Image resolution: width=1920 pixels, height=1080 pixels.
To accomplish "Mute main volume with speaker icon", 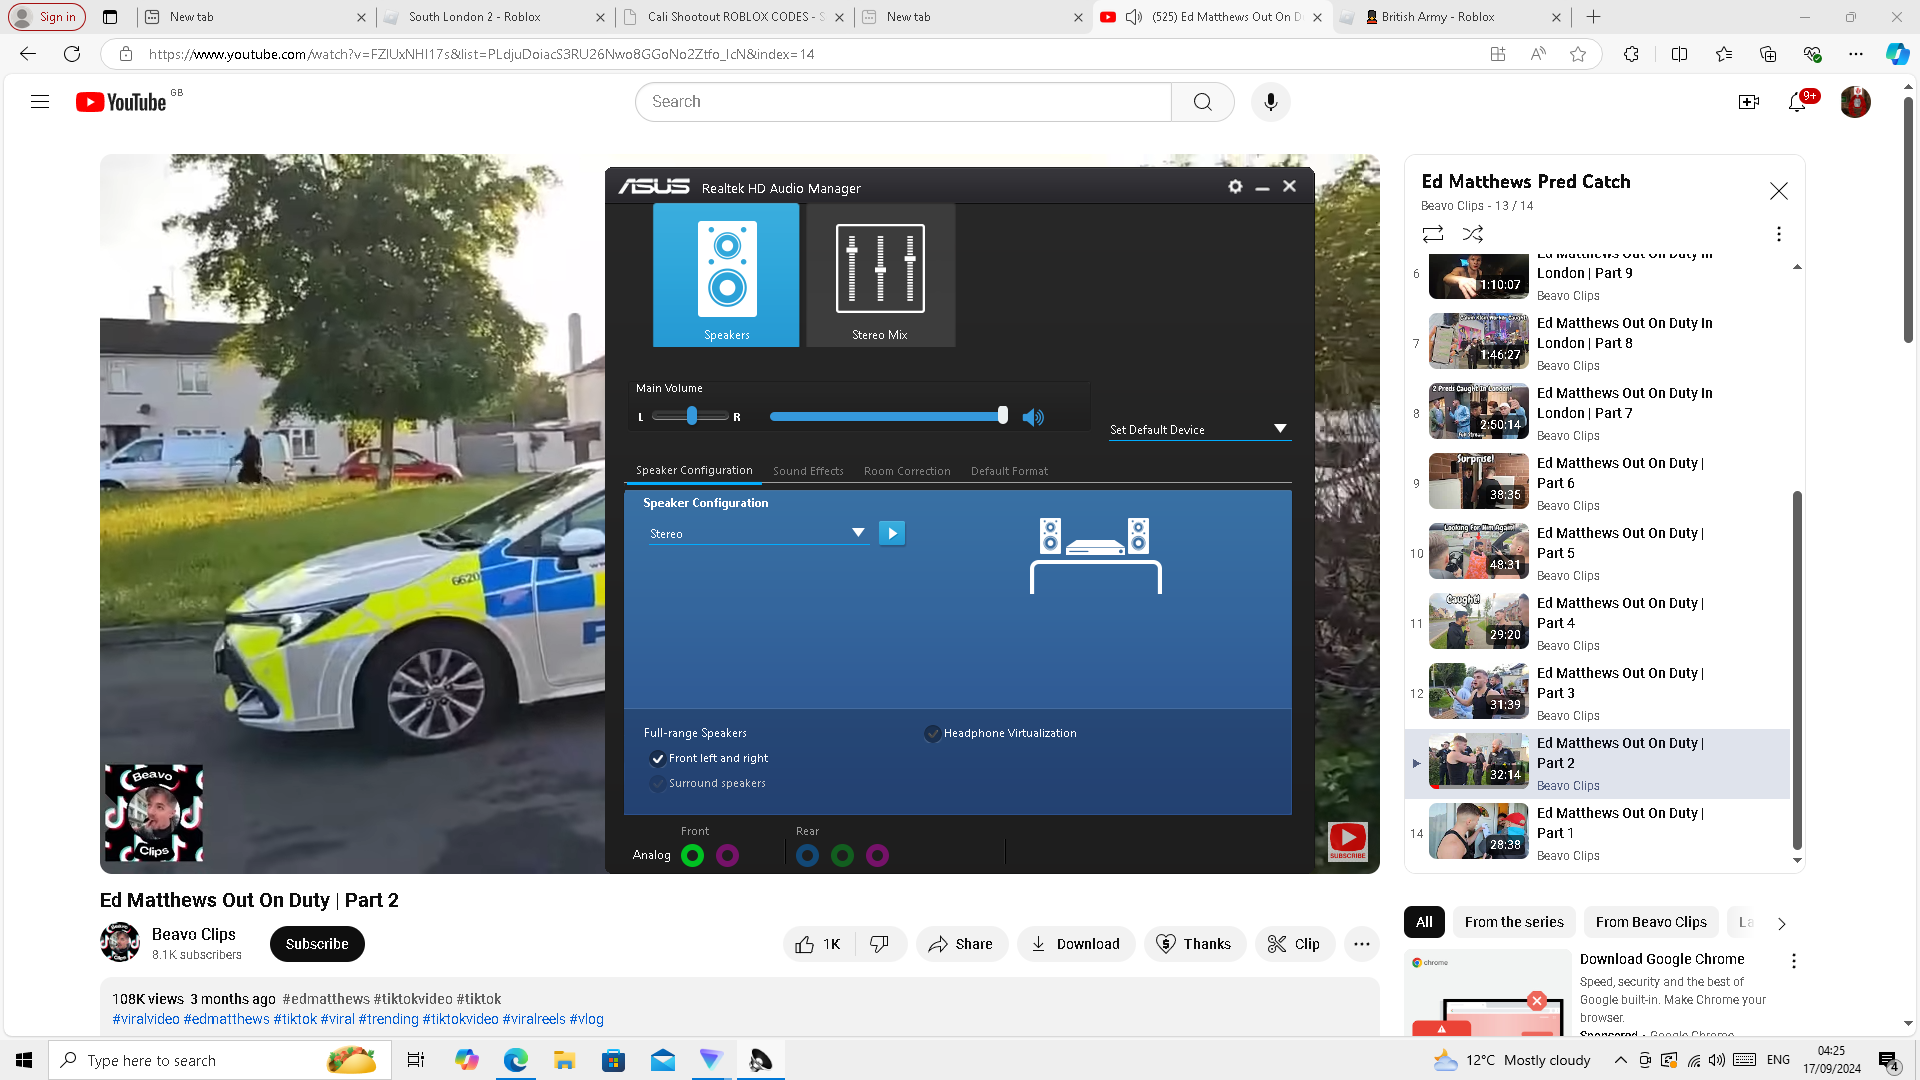I will click(1033, 417).
